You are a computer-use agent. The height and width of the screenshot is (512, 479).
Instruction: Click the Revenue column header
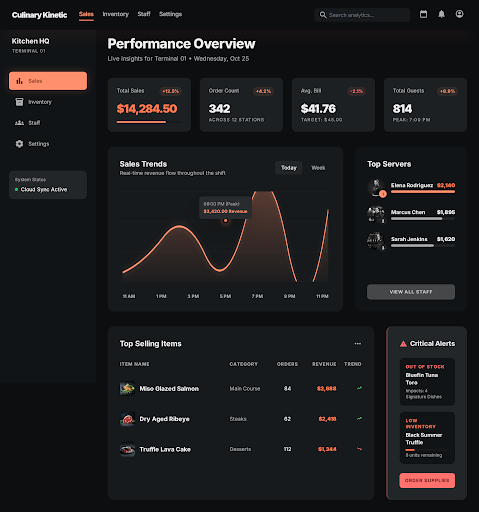coord(324,364)
